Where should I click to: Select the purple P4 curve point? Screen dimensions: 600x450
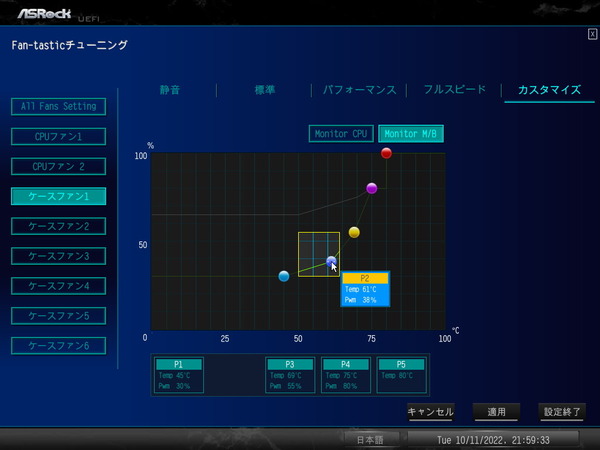pyautogui.click(x=372, y=188)
